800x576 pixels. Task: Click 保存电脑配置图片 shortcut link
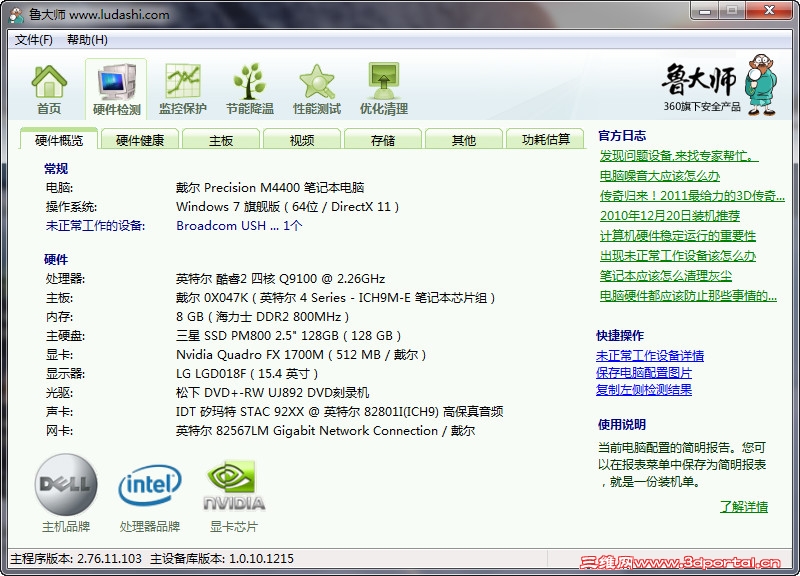click(644, 373)
